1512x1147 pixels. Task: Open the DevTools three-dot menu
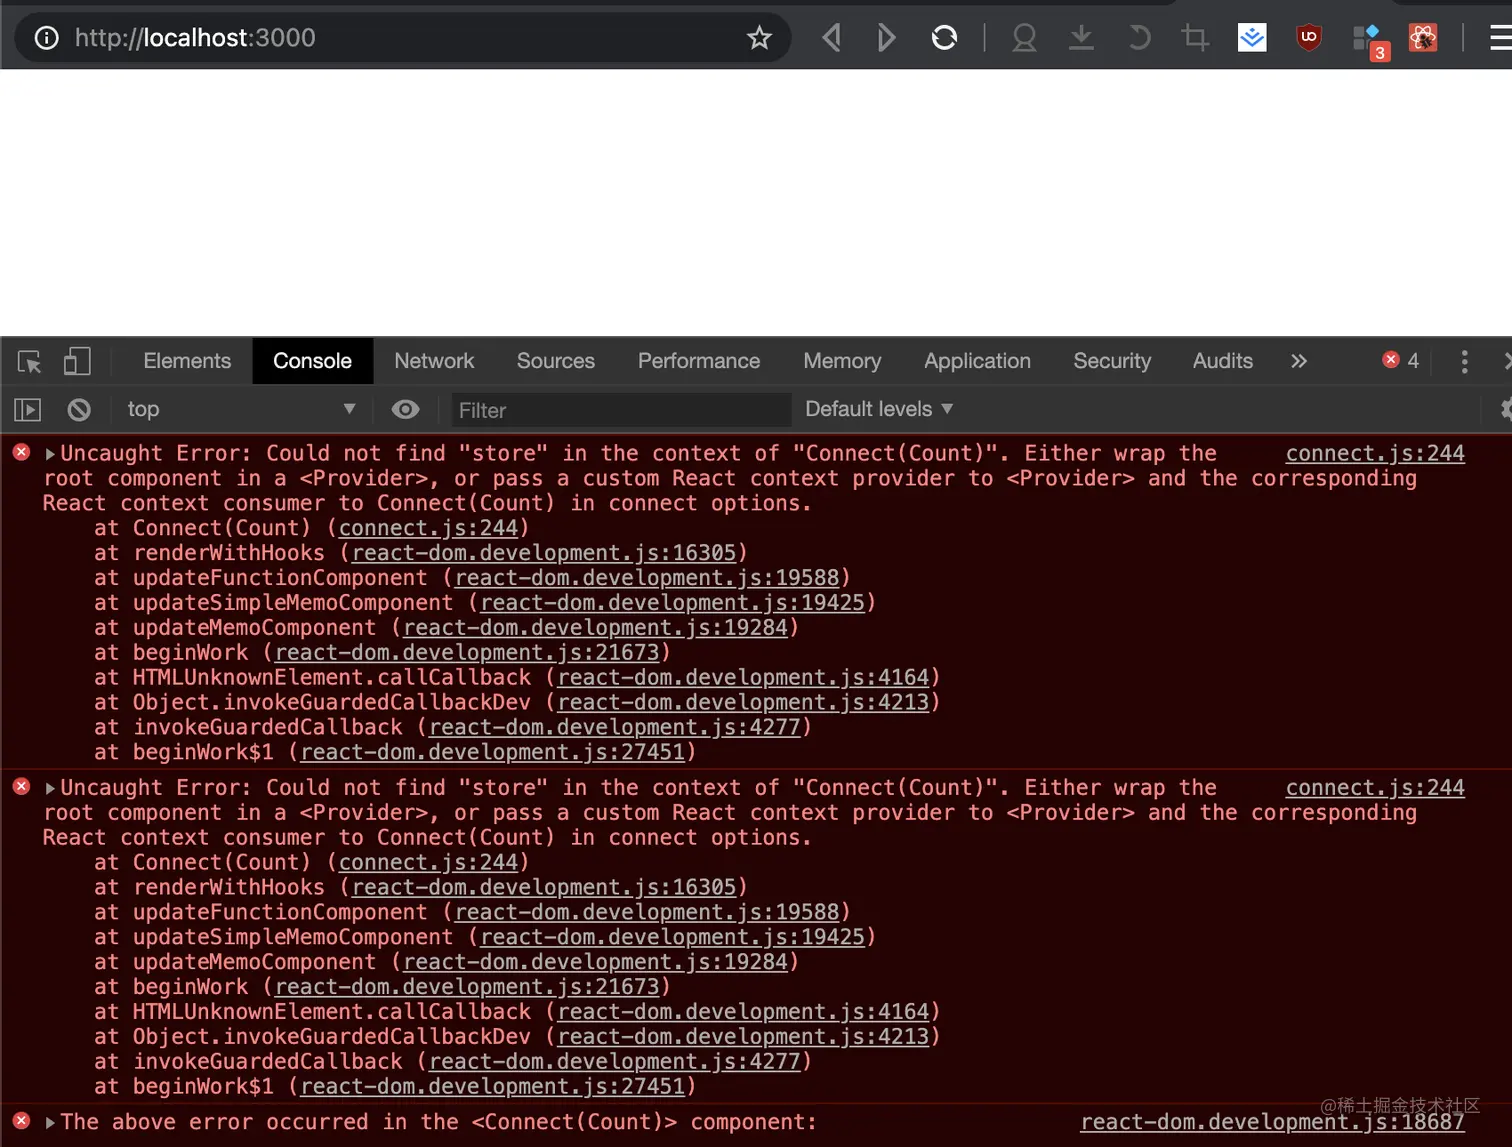click(x=1465, y=361)
